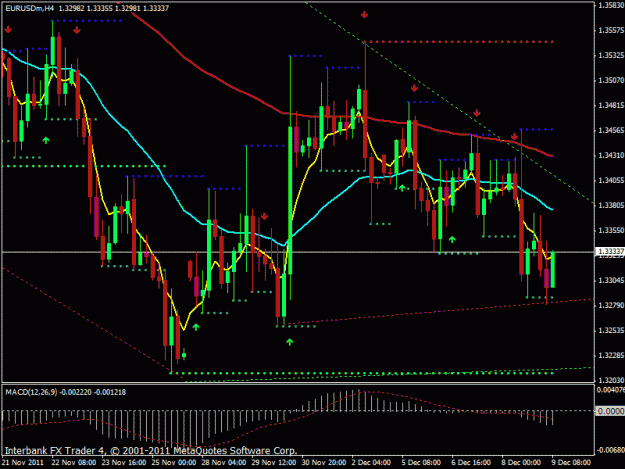The image size is (625, 469).
Task: Click the MACD(12,26,9) indicator label
Action: [31, 392]
